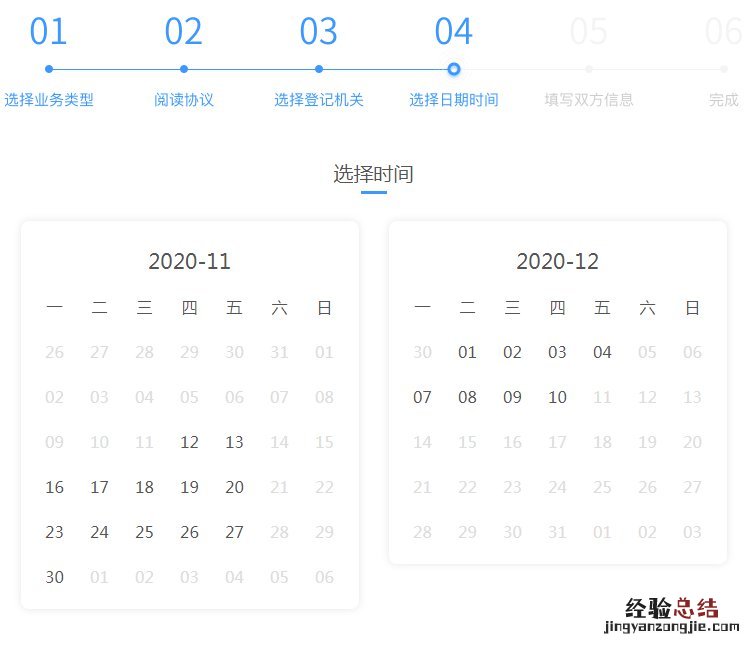
Task: Click disabled date 11 in 2020-12 calendar
Action: [x=602, y=397]
